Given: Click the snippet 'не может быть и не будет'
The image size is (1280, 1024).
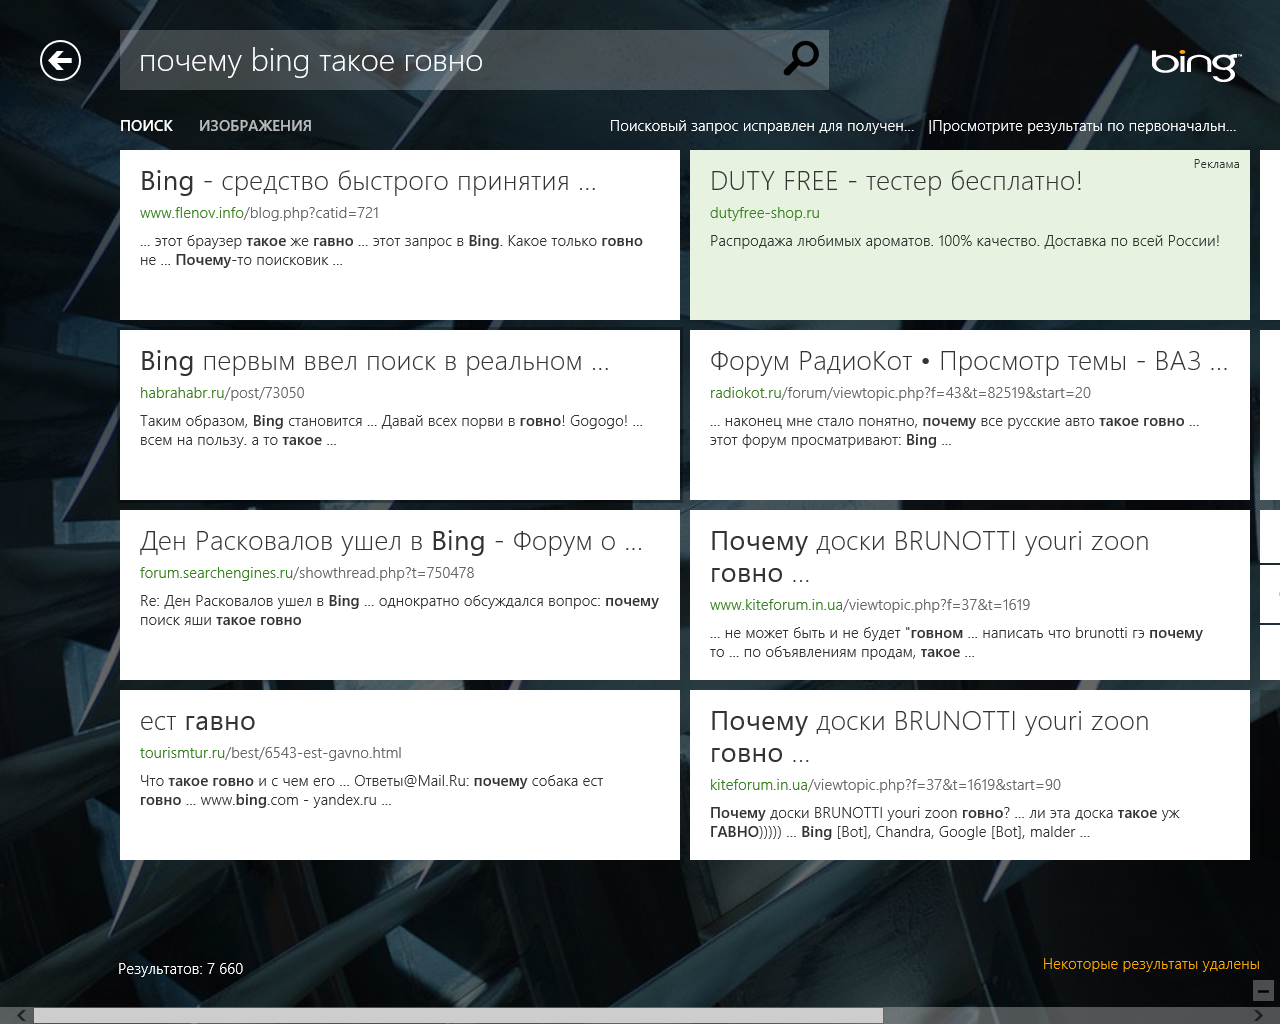Looking at the screenshot, I should coord(956,642).
